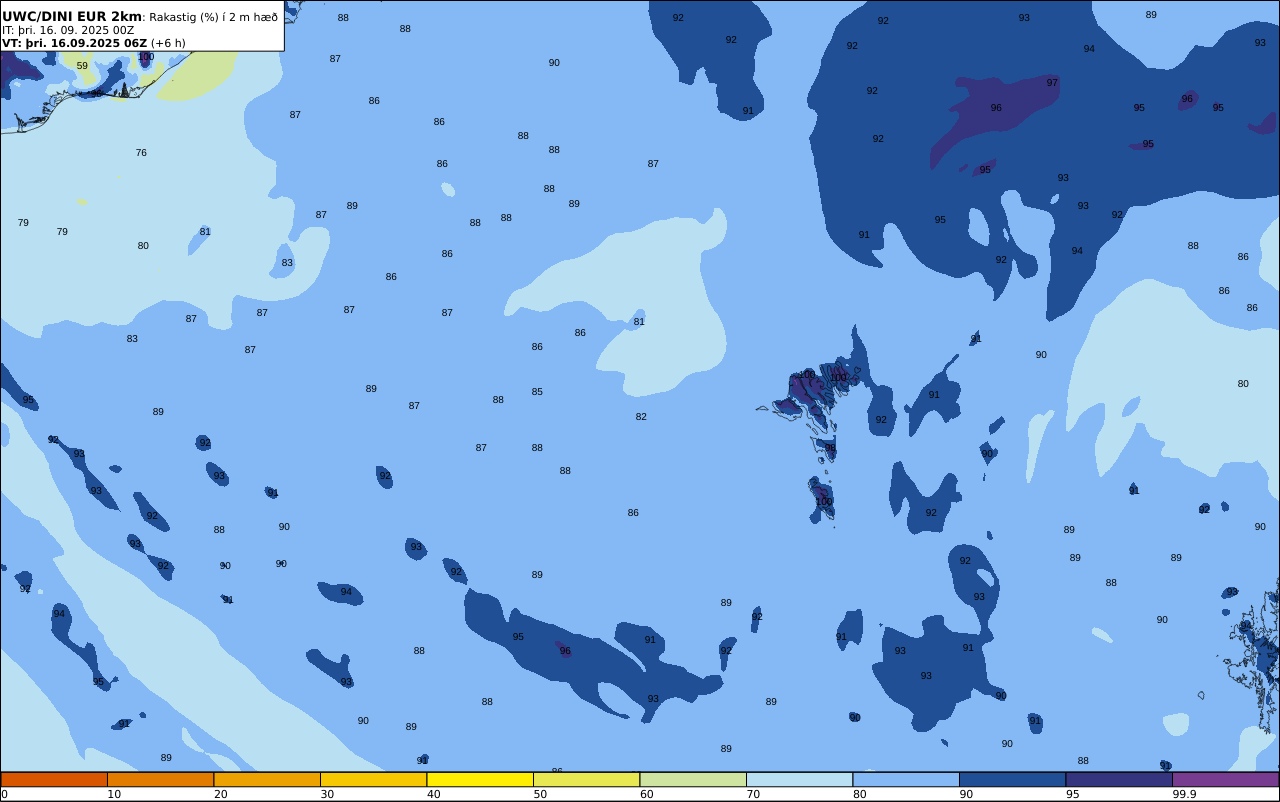Click the '70' legend tick label

(753, 794)
